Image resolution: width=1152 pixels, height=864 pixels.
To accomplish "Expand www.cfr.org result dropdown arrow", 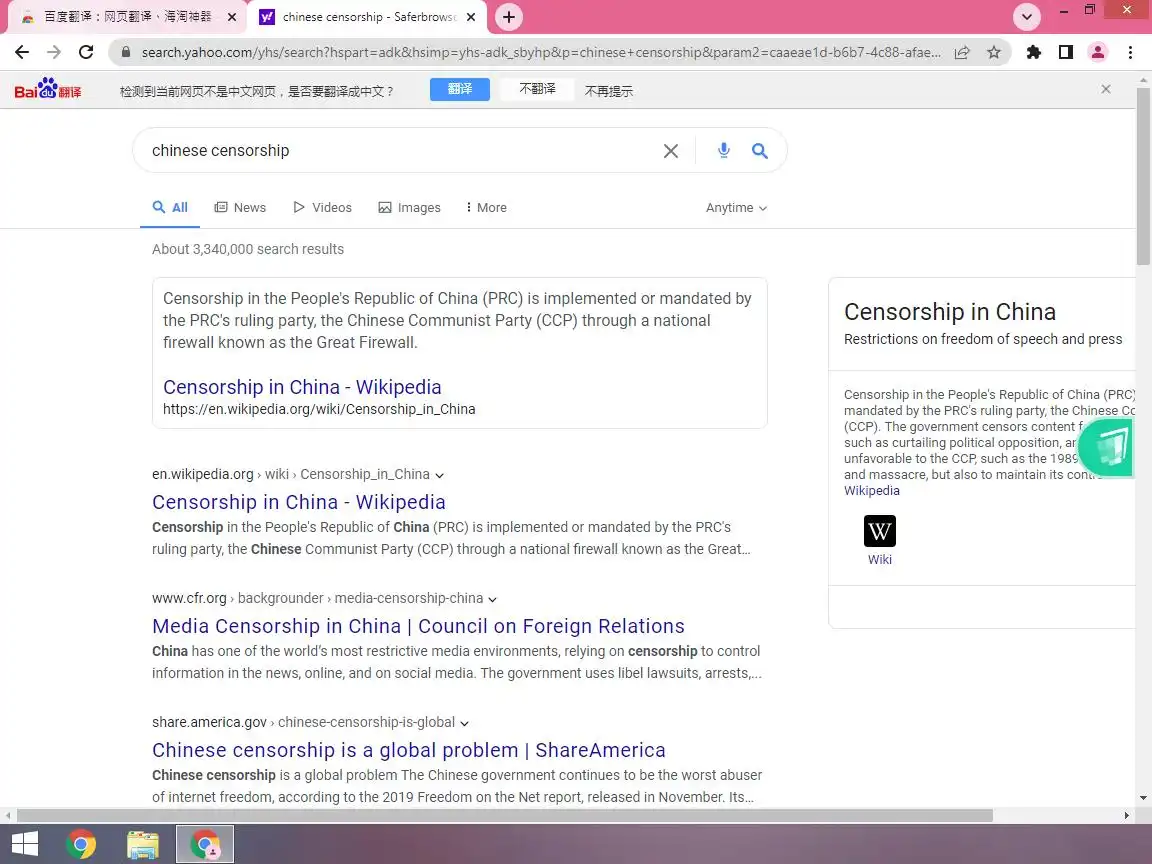I will (492, 600).
